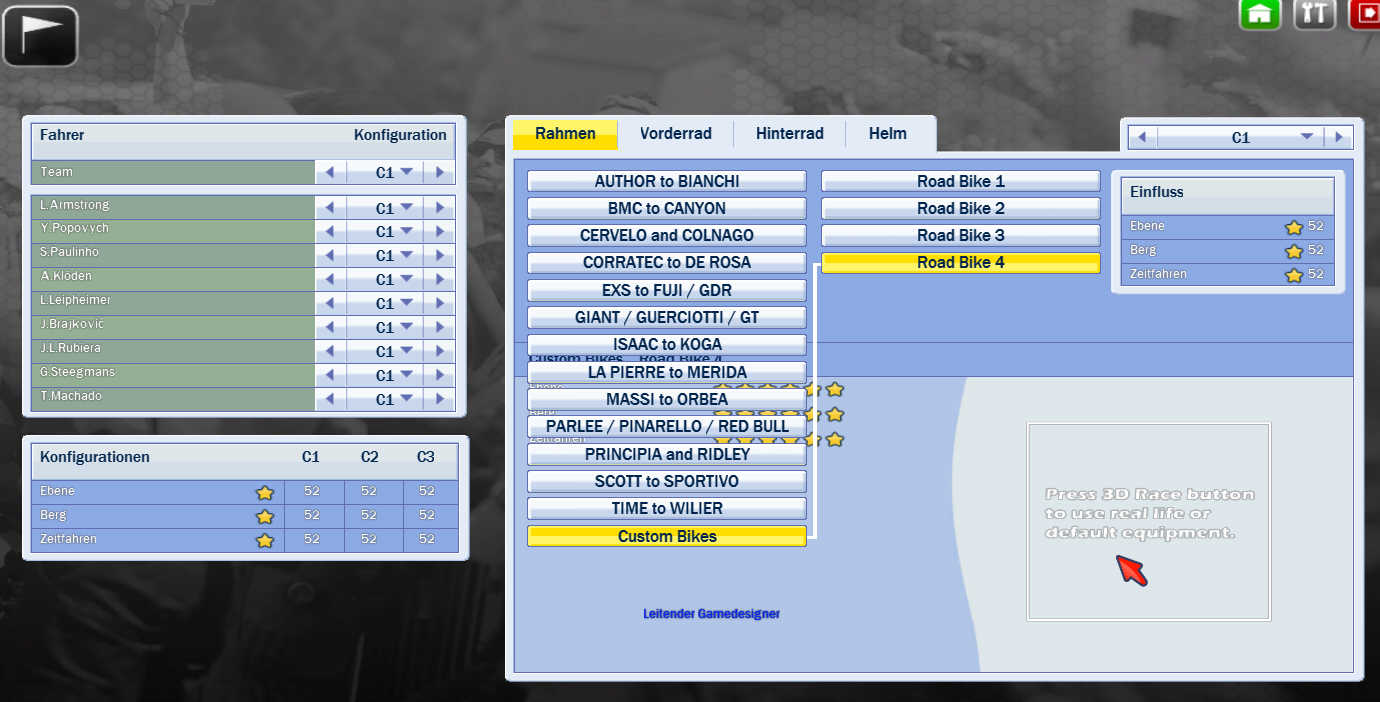Screen dimensions: 1380x702
Task: Click the white flag icon button
Action: tap(40, 36)
